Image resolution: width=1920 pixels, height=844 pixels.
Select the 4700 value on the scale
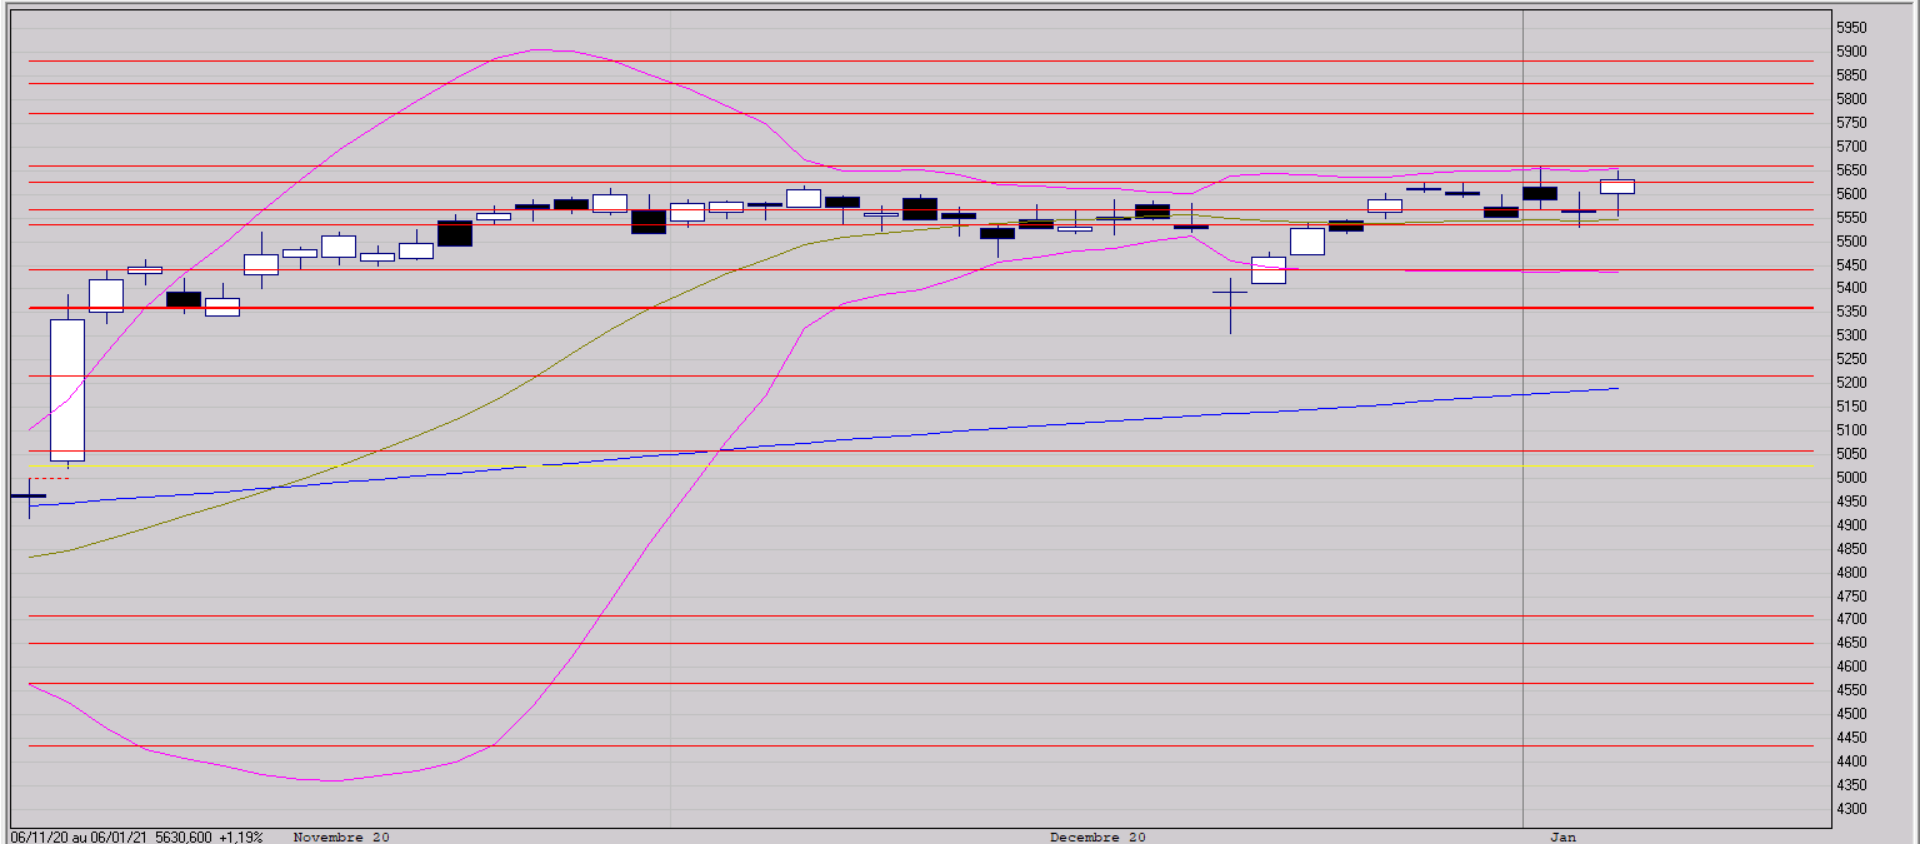click(1851, 619)
